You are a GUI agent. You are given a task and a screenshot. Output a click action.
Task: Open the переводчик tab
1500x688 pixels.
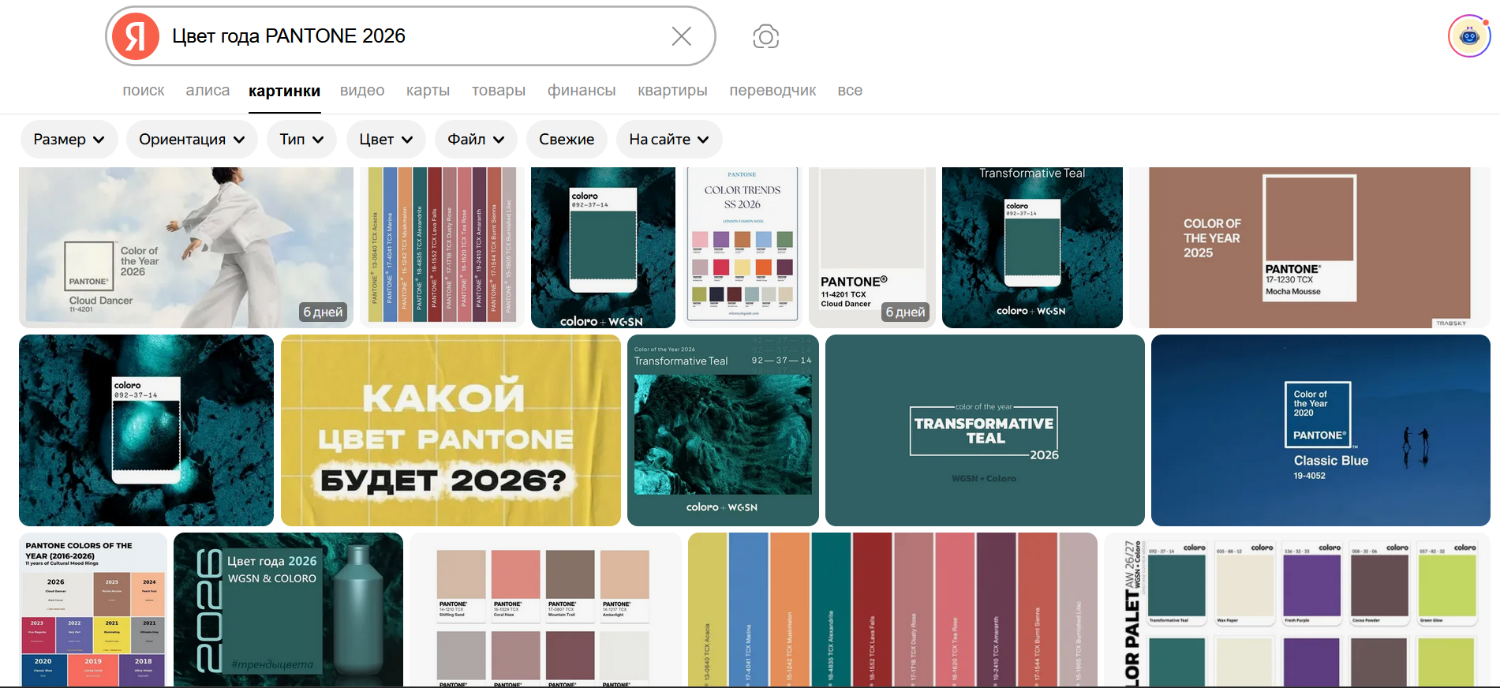tap(773, 90)
